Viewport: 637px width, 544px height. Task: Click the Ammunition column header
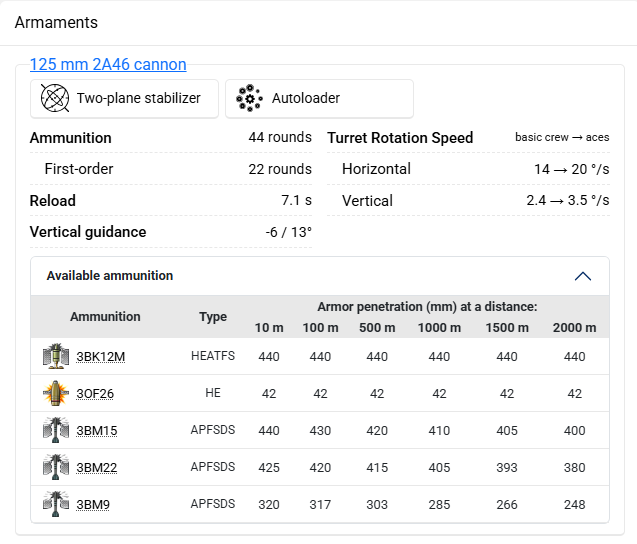pyautogui.click(x=105, y=317)
